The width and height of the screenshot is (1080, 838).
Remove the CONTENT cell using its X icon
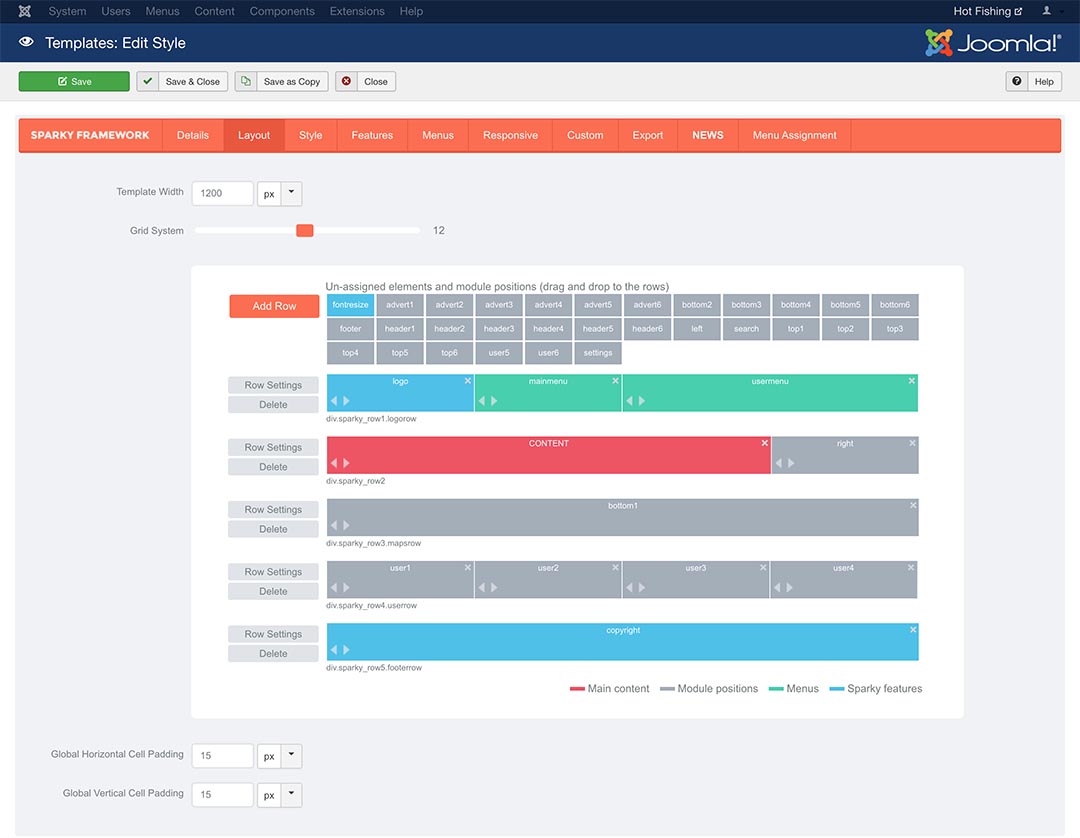tap(765, 443)
